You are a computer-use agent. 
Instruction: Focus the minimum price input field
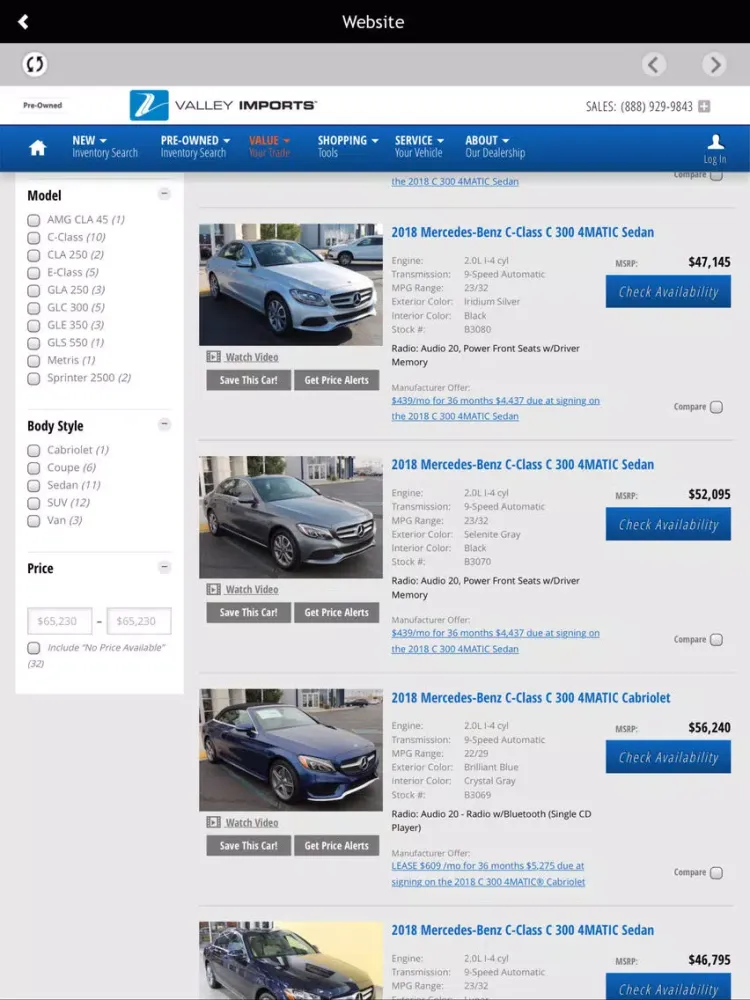pos(59,621)
